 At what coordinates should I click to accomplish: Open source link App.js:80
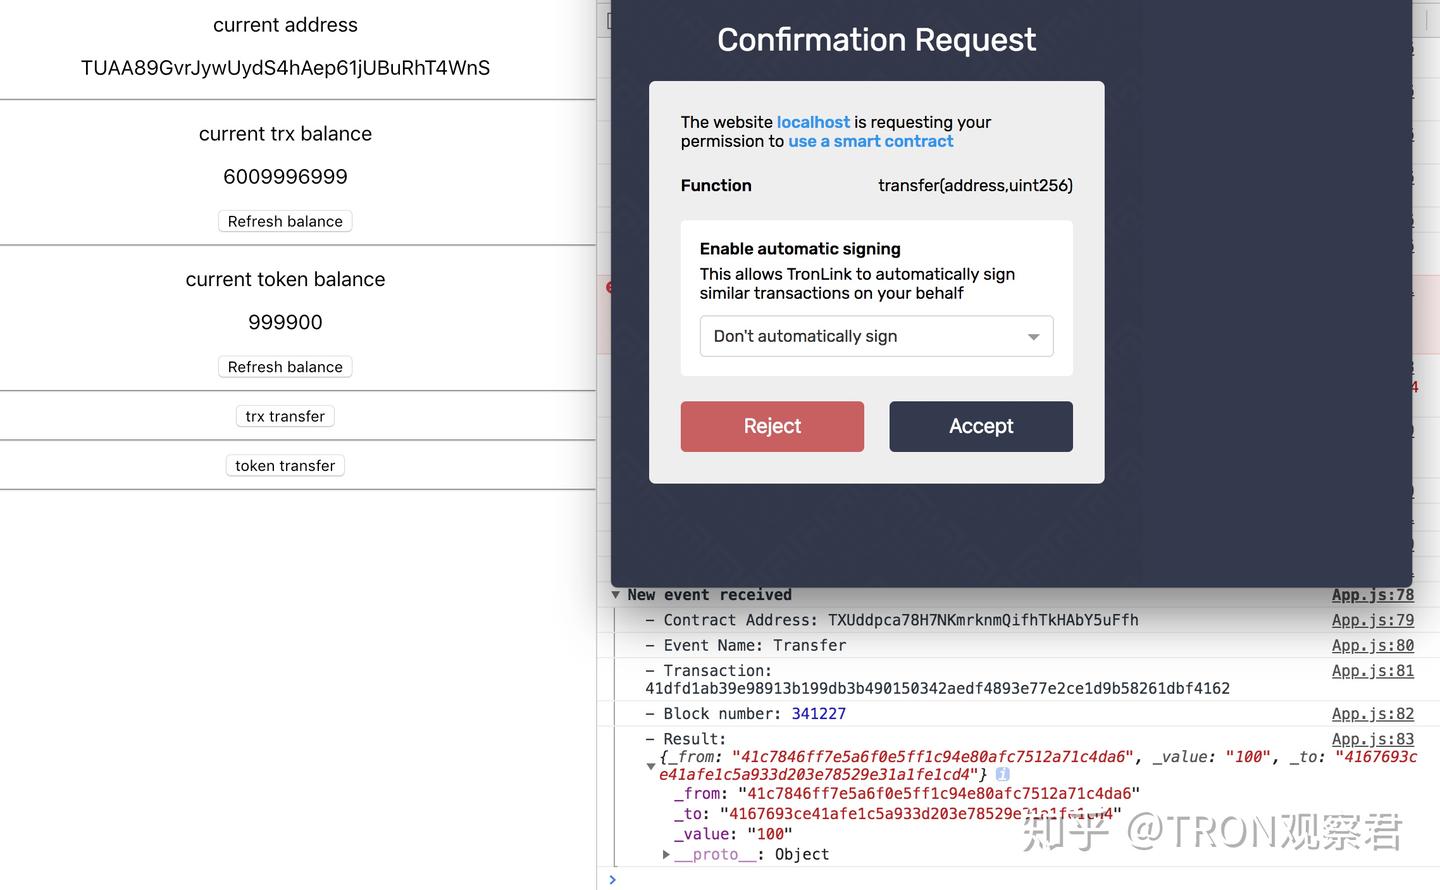tap(1372, 646)
